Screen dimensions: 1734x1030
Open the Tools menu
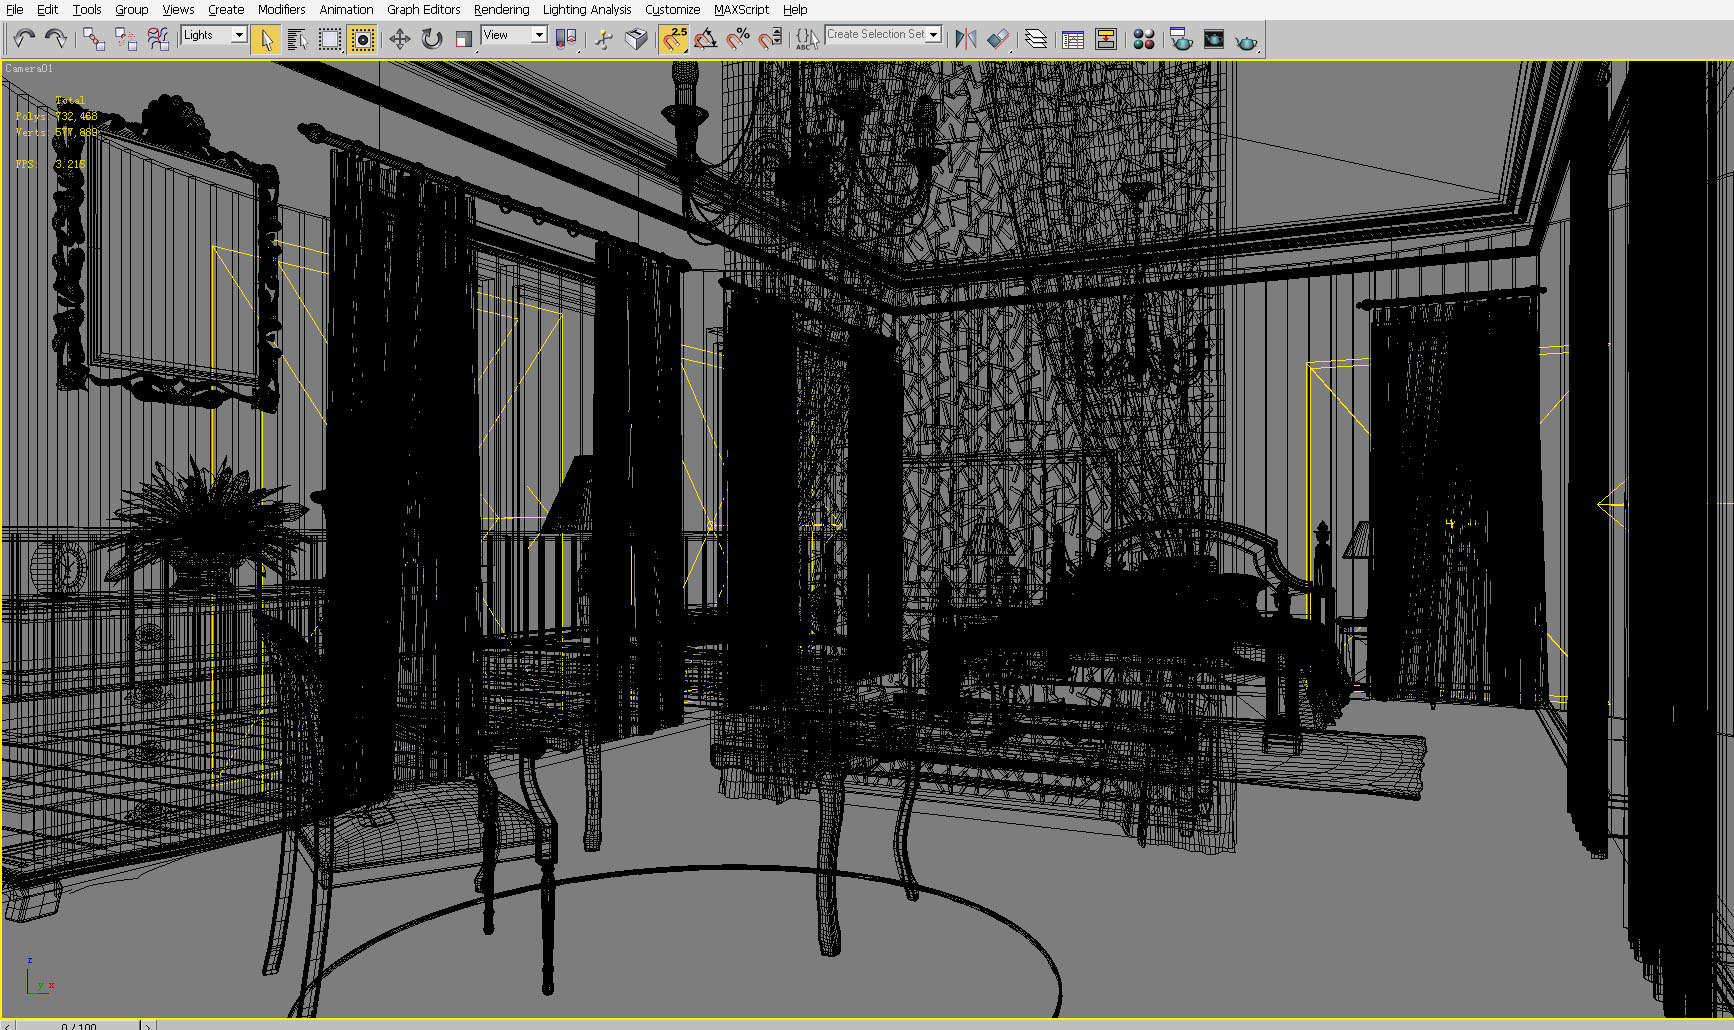click(x=87, y=9)
